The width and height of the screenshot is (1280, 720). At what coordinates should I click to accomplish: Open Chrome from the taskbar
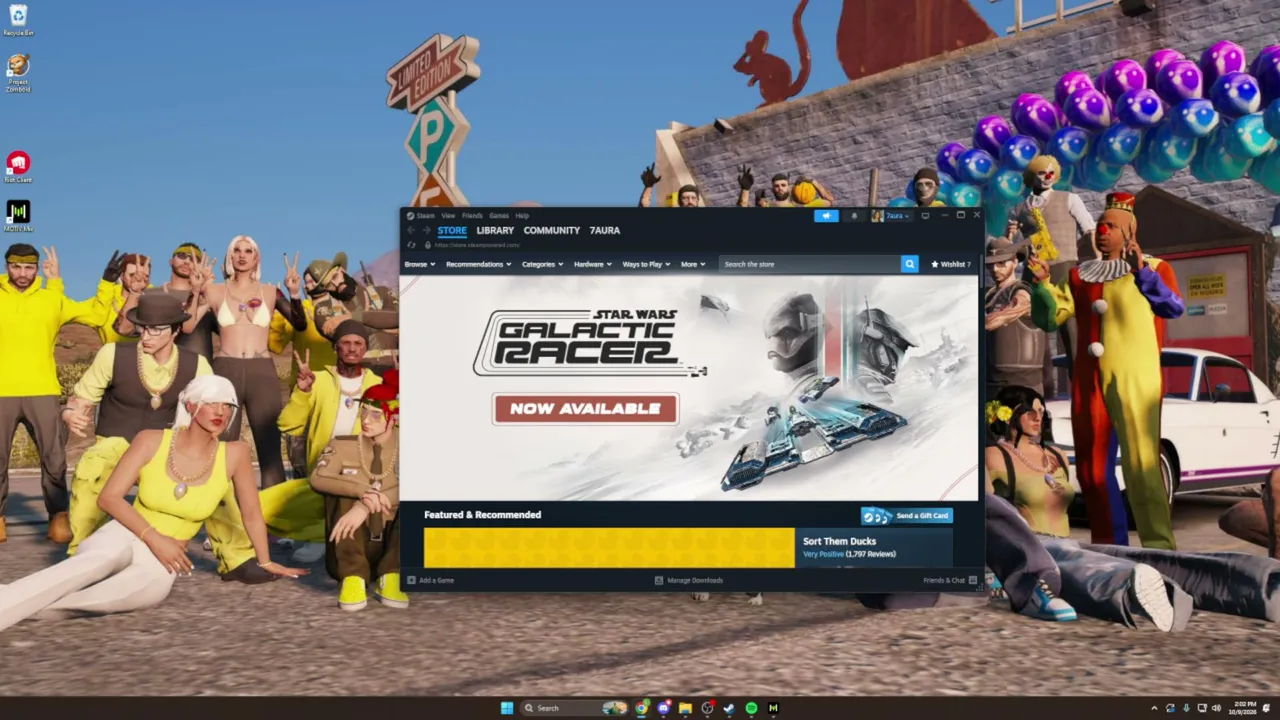641,708
